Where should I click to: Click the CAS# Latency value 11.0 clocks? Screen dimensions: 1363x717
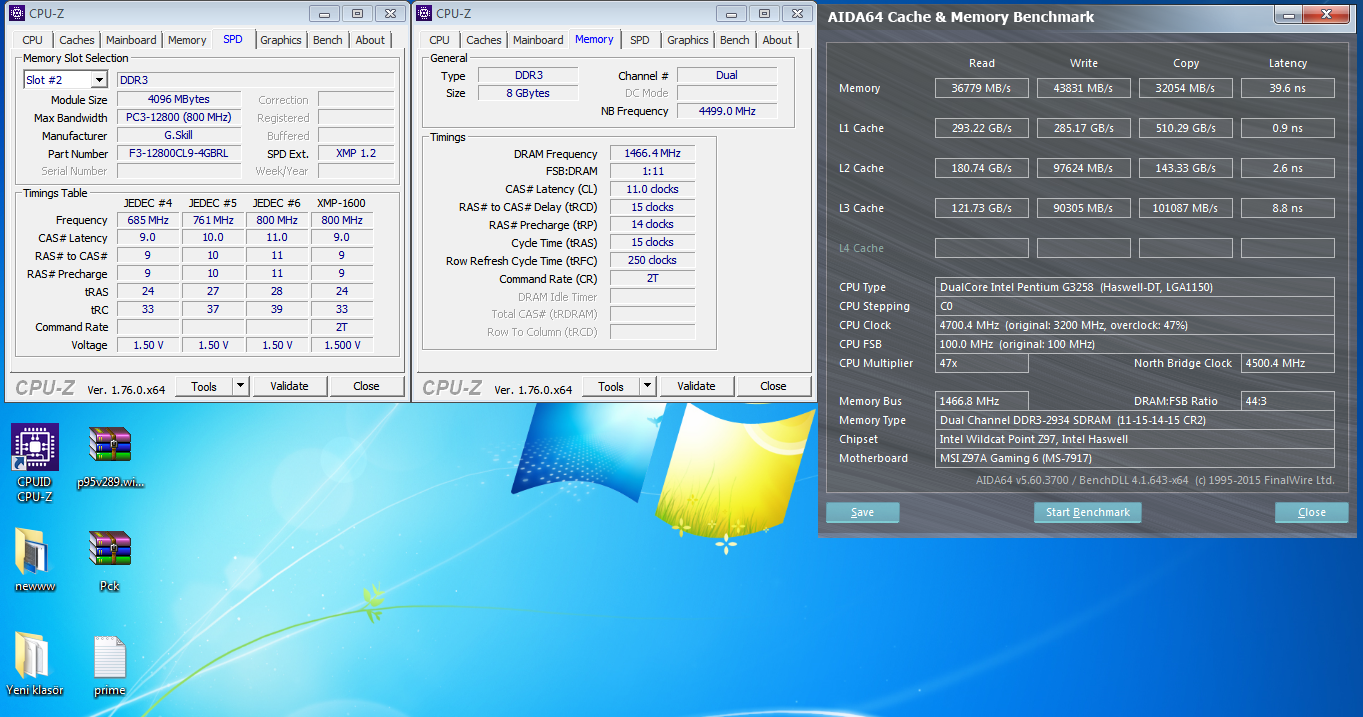point(652,189)
